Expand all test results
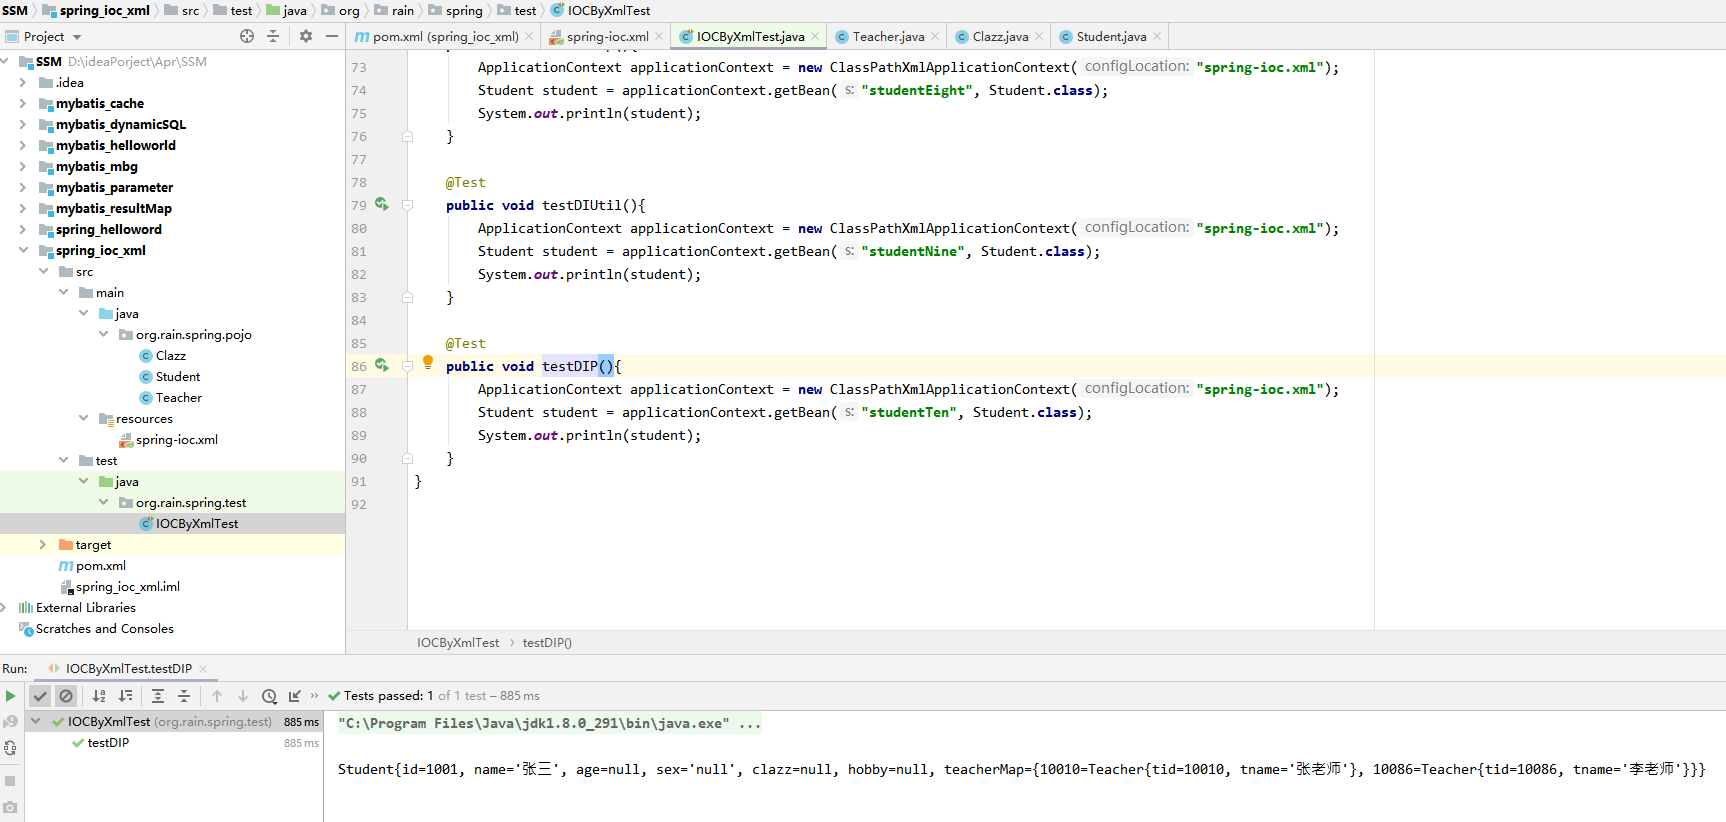Image resolution: width=1726 pixels, height=822 pixels. [158, 696]
